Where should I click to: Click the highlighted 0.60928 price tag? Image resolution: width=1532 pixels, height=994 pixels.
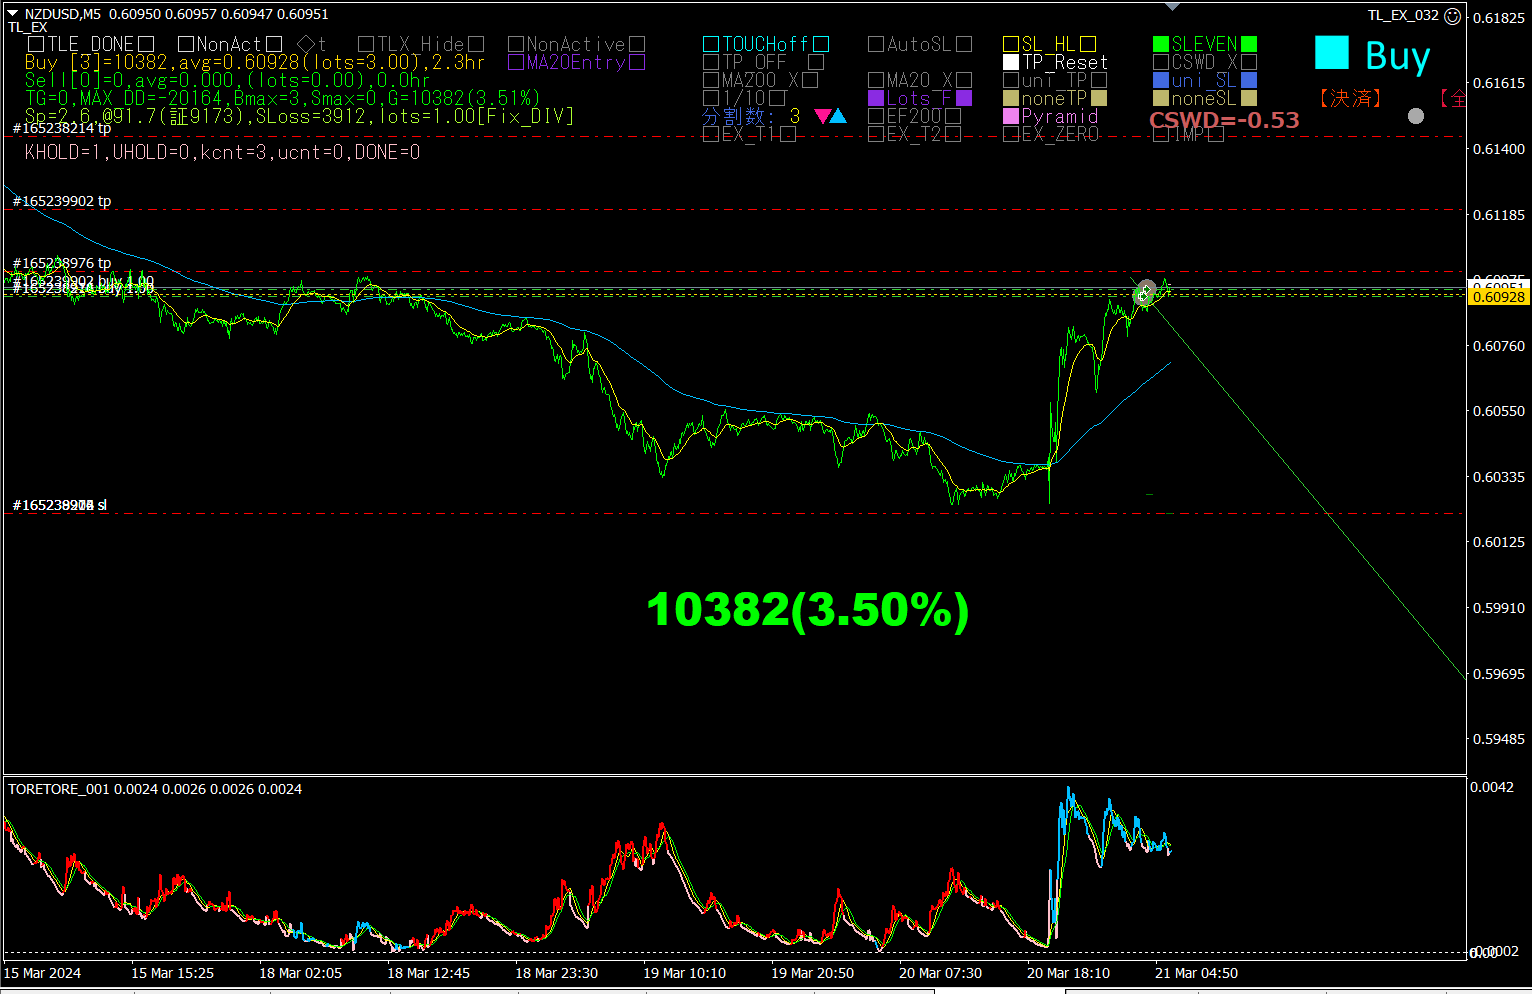[x=1499, y=296]
